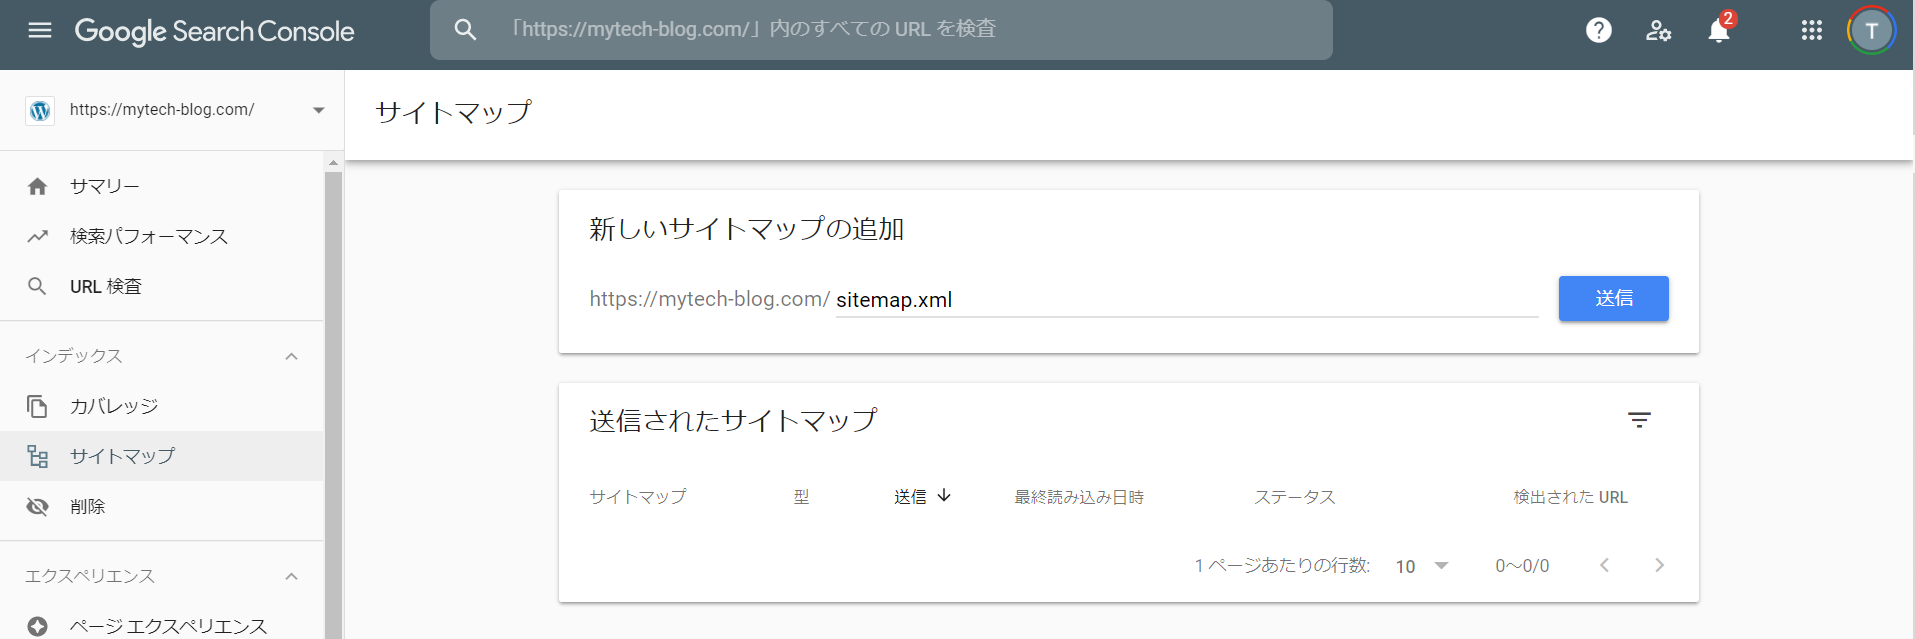Open the hamburger main menu

tap(40, 30)
